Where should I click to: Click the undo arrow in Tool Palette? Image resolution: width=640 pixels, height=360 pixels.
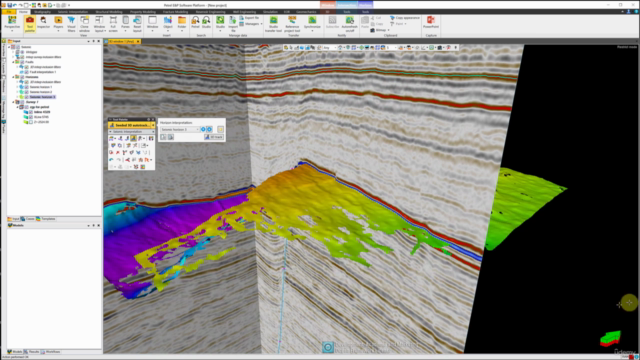(x=111, y=160)
